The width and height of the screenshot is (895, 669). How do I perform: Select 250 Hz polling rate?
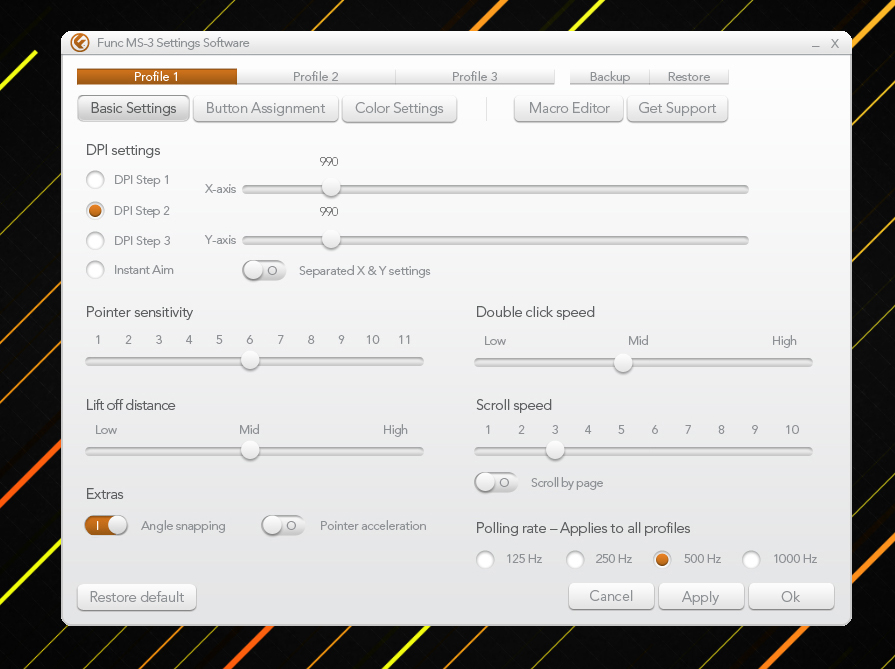click(x=575, y=559)
